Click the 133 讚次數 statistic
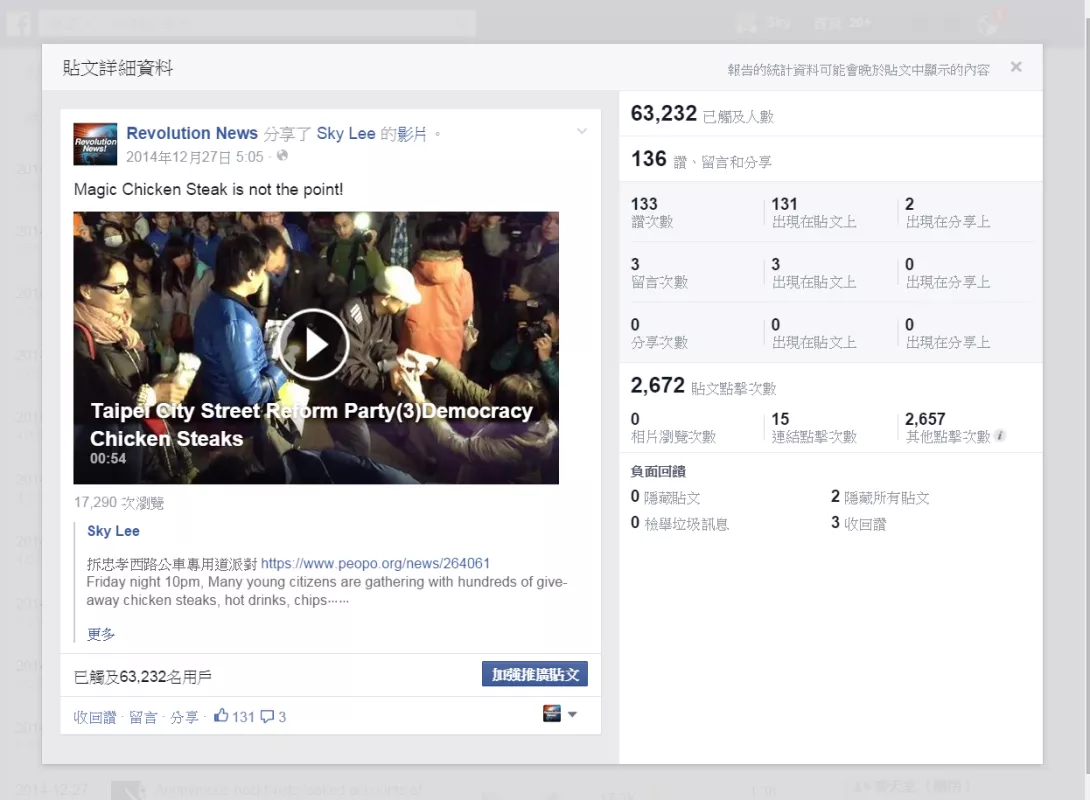The image size is (1090, 800). 652,213
